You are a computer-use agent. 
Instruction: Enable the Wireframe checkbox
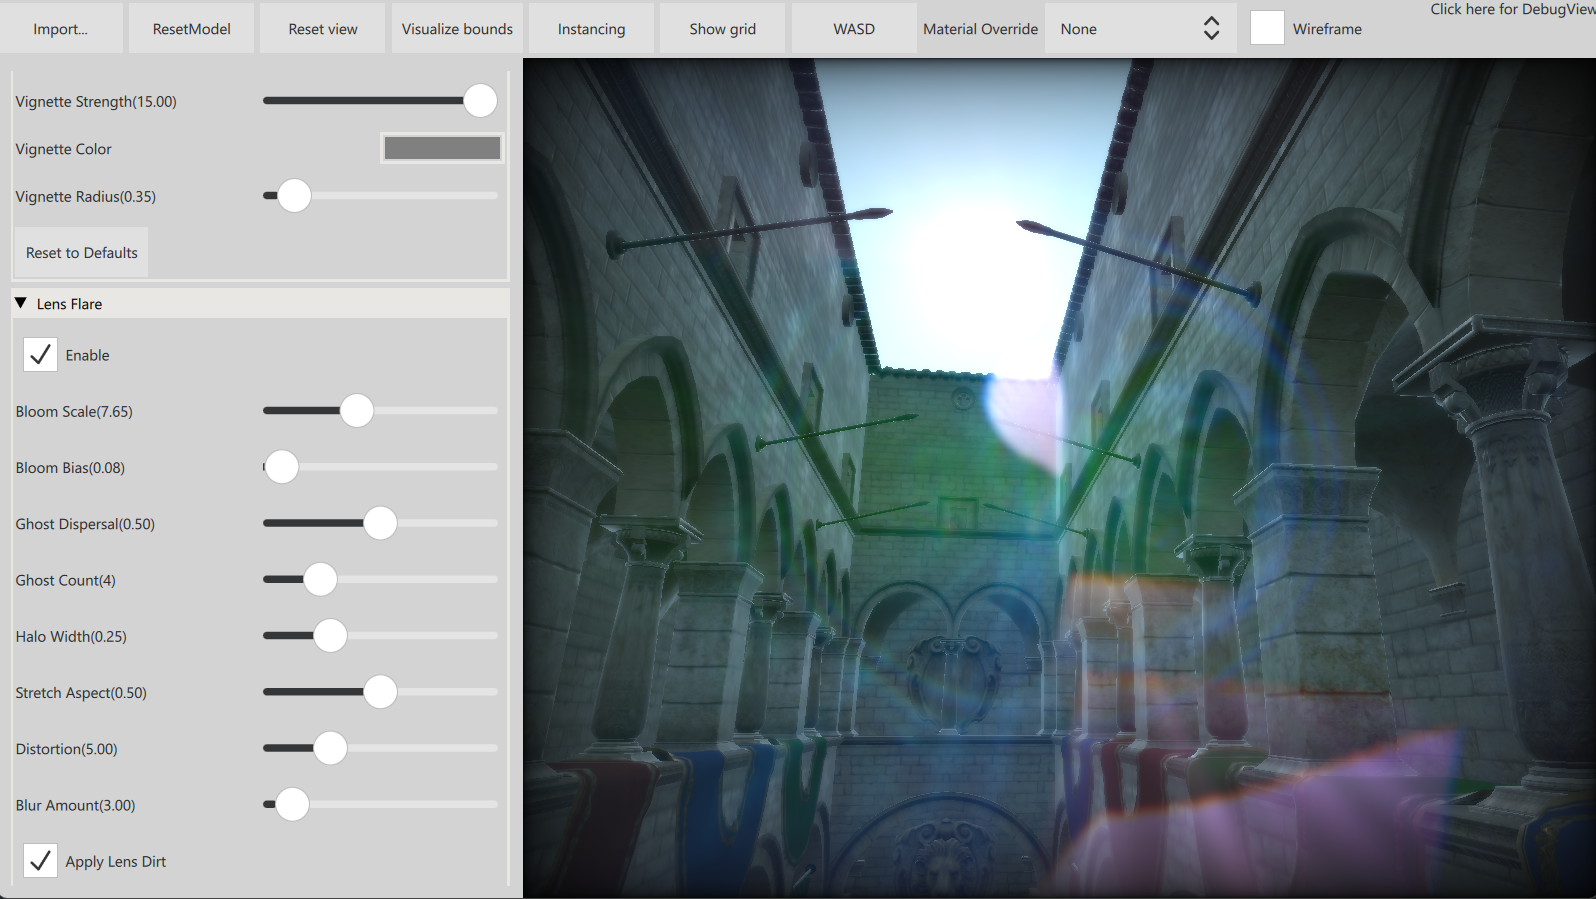tap(1267, 29)
